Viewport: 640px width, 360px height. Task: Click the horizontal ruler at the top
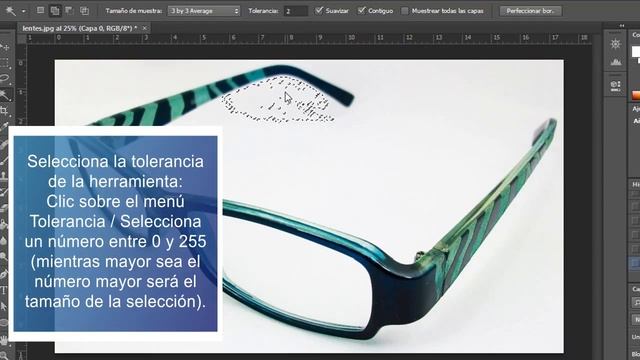[309, 38]
